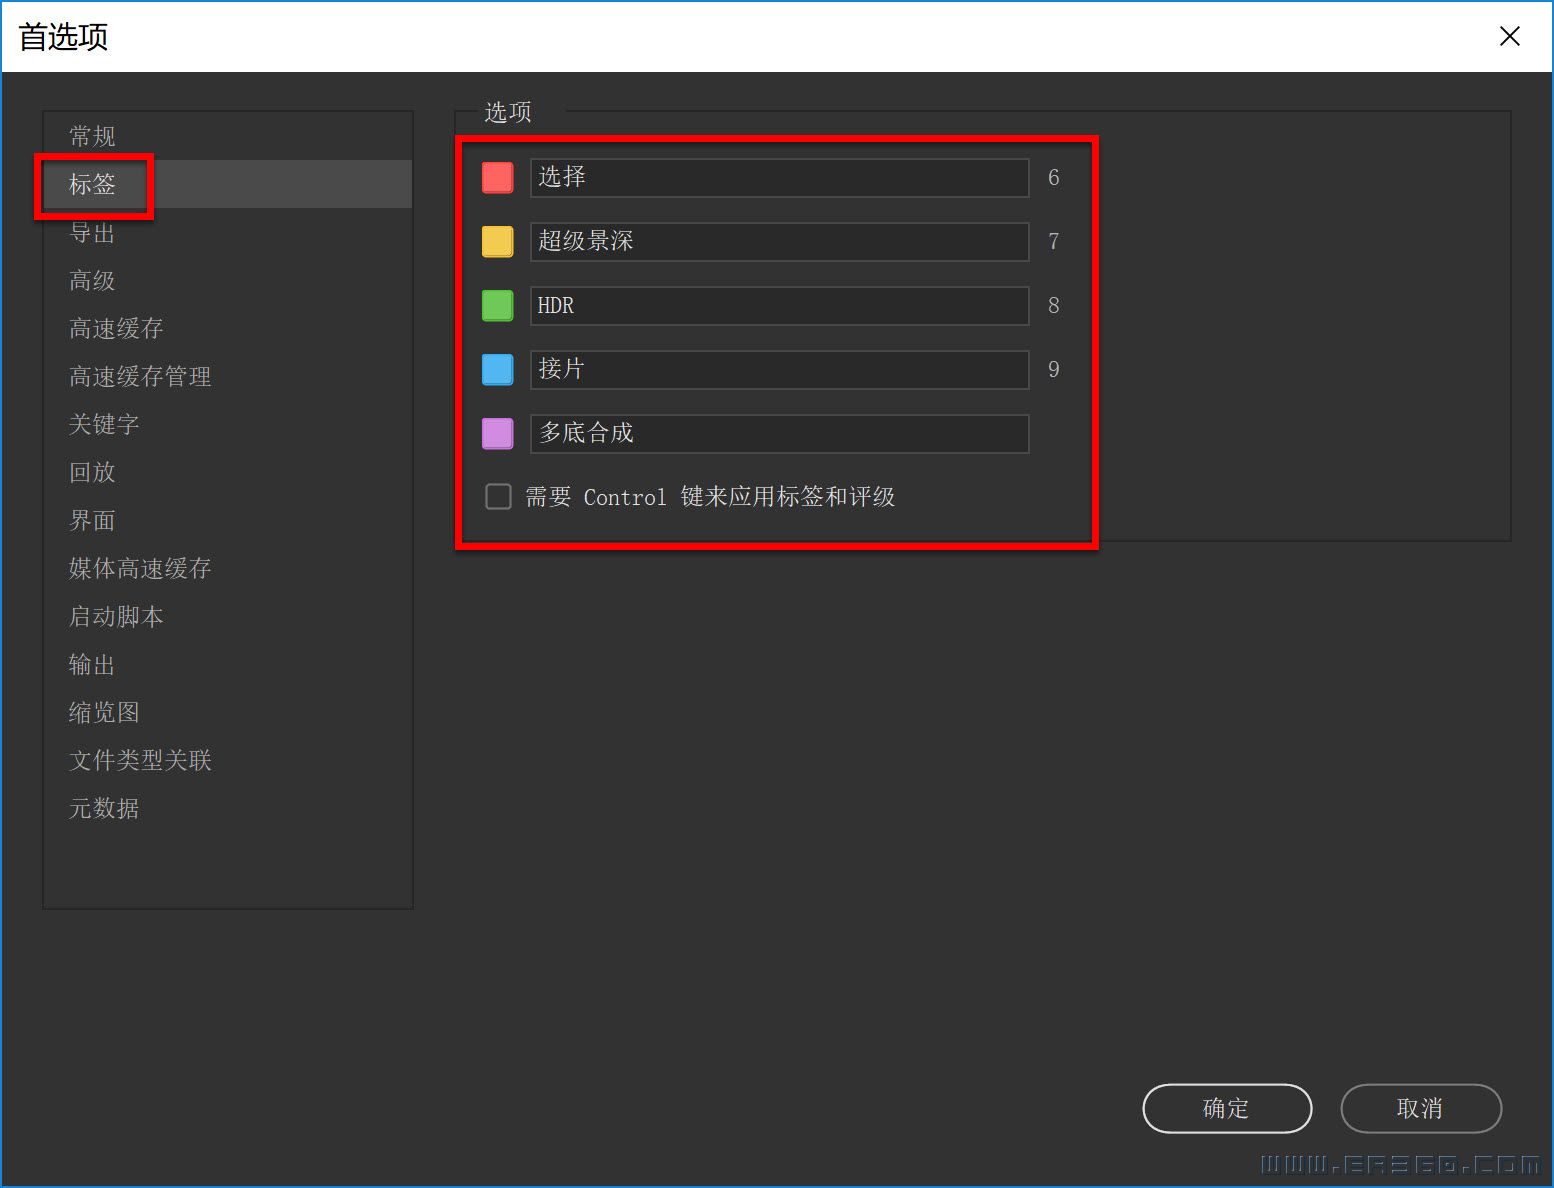Click the yellow swatch beside 超级景深
Image resolution: width=1554 pixels, height=1188 pixels.
pos(497,241)
